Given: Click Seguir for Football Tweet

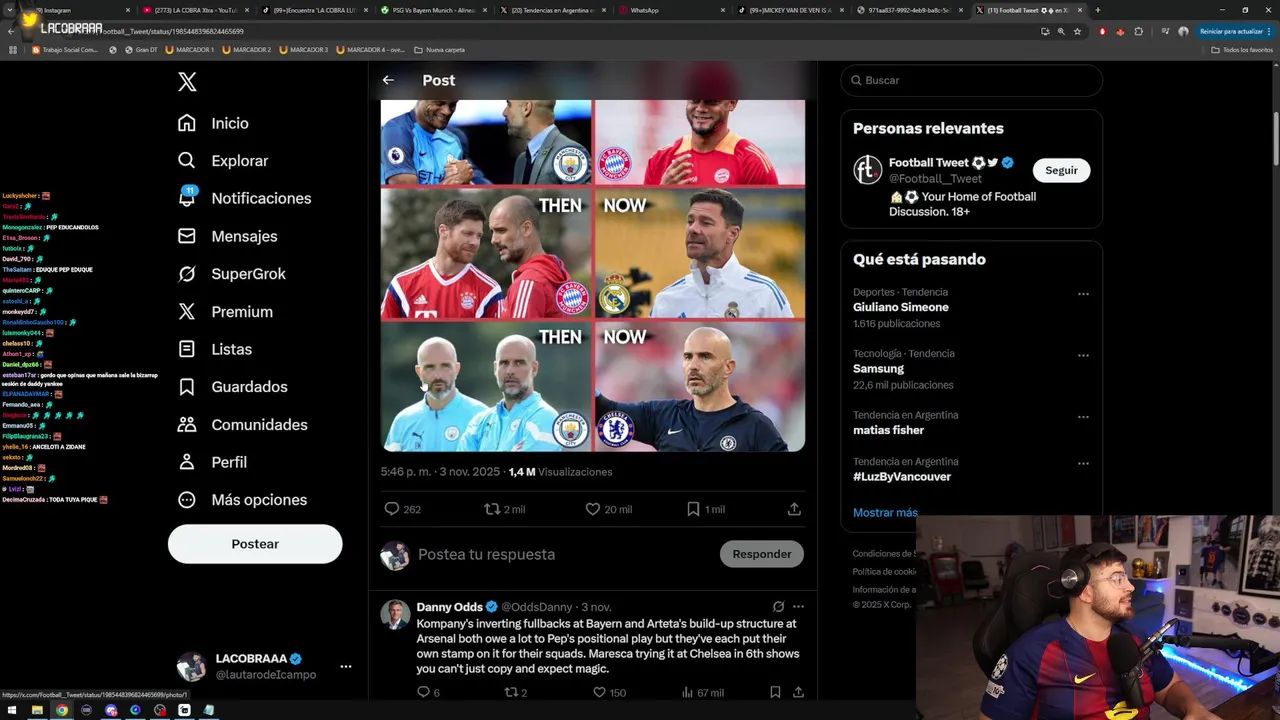Looking at the screenshot, I should (x=1061, y=170).
